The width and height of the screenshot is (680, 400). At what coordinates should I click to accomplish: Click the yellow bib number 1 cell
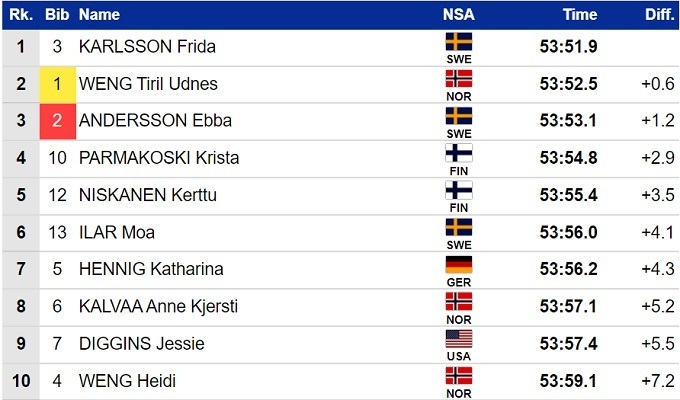58,84
